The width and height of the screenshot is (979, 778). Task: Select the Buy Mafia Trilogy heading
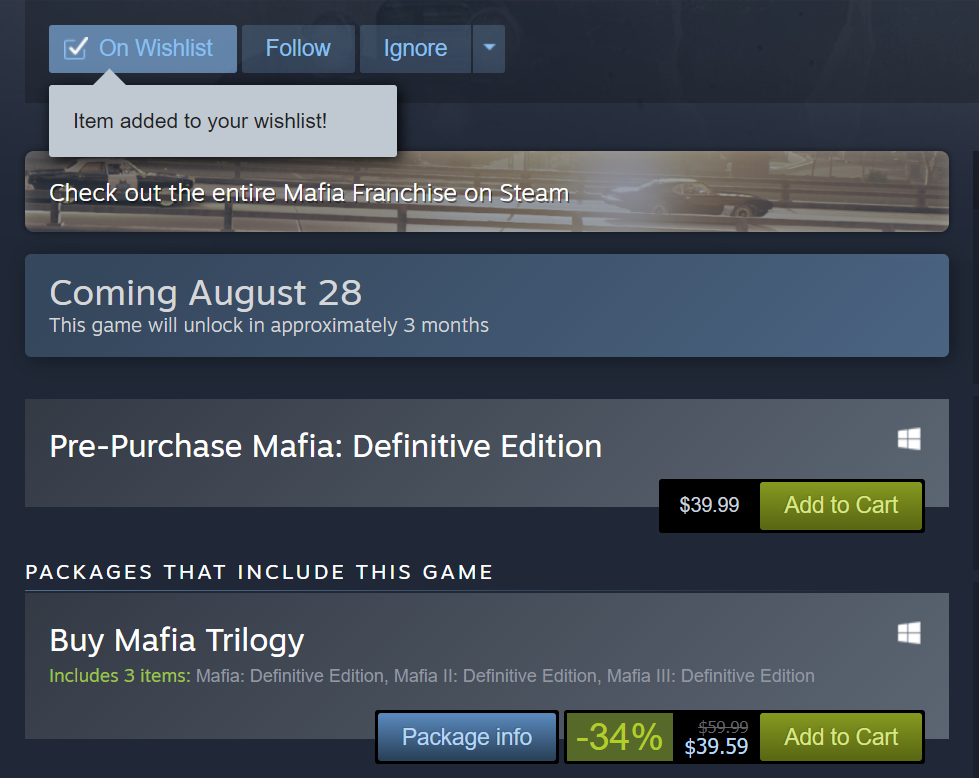coord(176,640)
